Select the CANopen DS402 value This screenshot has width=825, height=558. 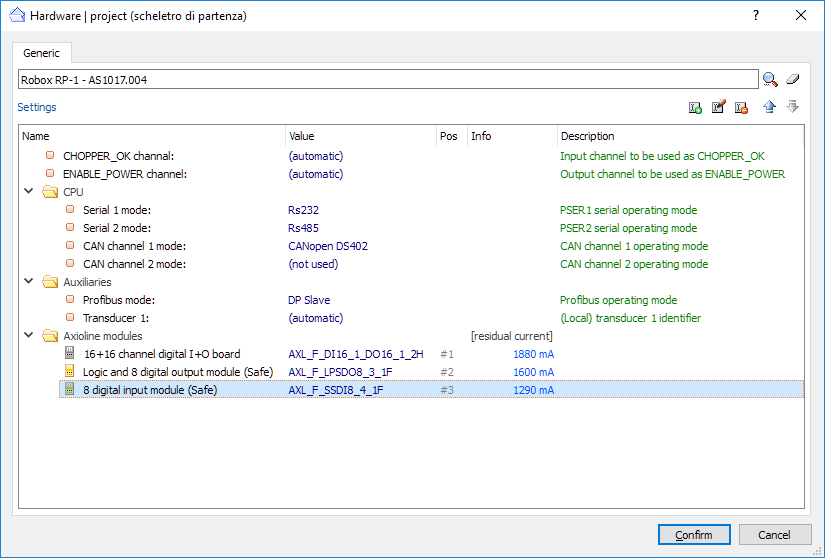click(328, 246)
